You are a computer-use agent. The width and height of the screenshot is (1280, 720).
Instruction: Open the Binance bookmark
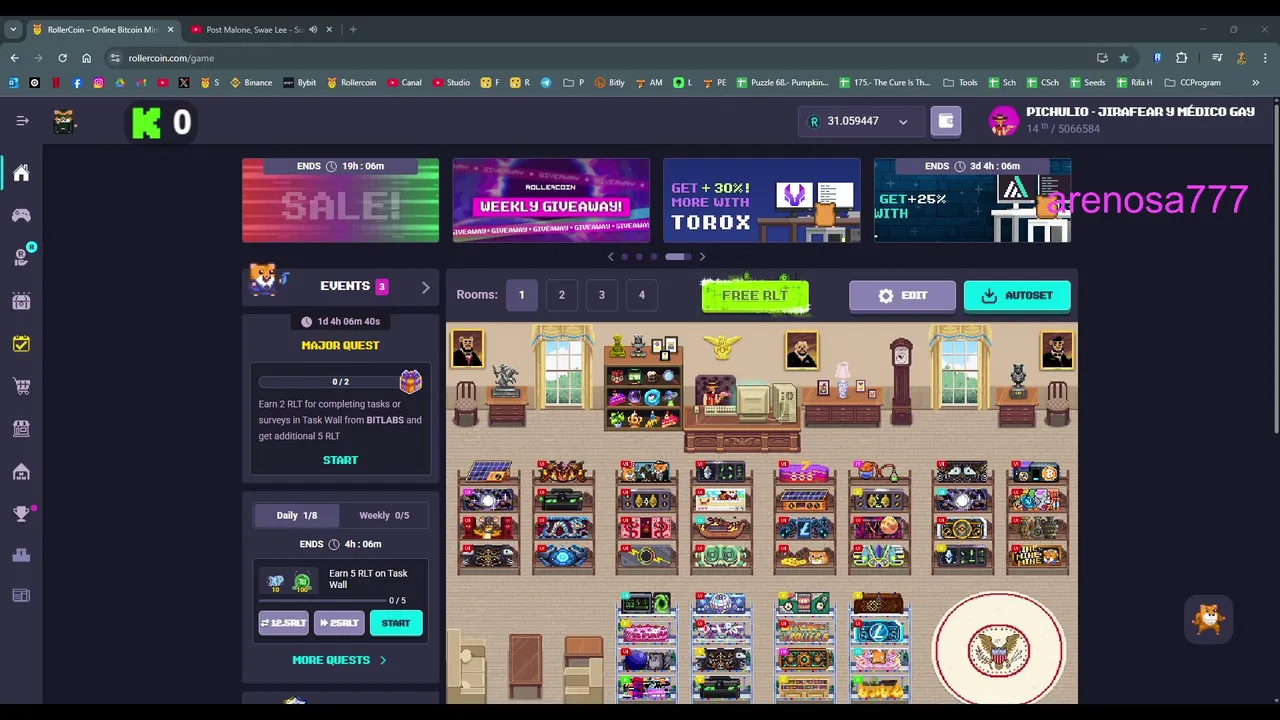click(251, 83)
